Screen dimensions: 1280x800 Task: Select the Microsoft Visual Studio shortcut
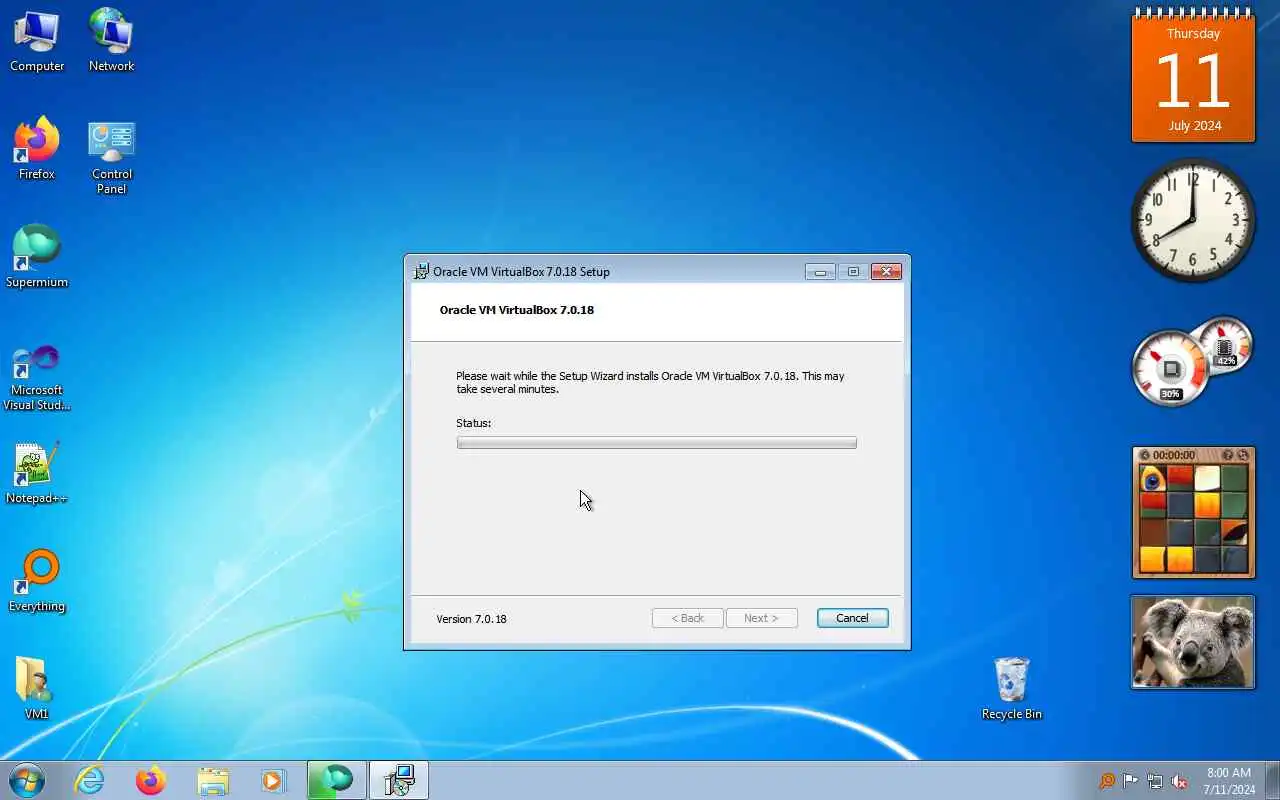37,377
